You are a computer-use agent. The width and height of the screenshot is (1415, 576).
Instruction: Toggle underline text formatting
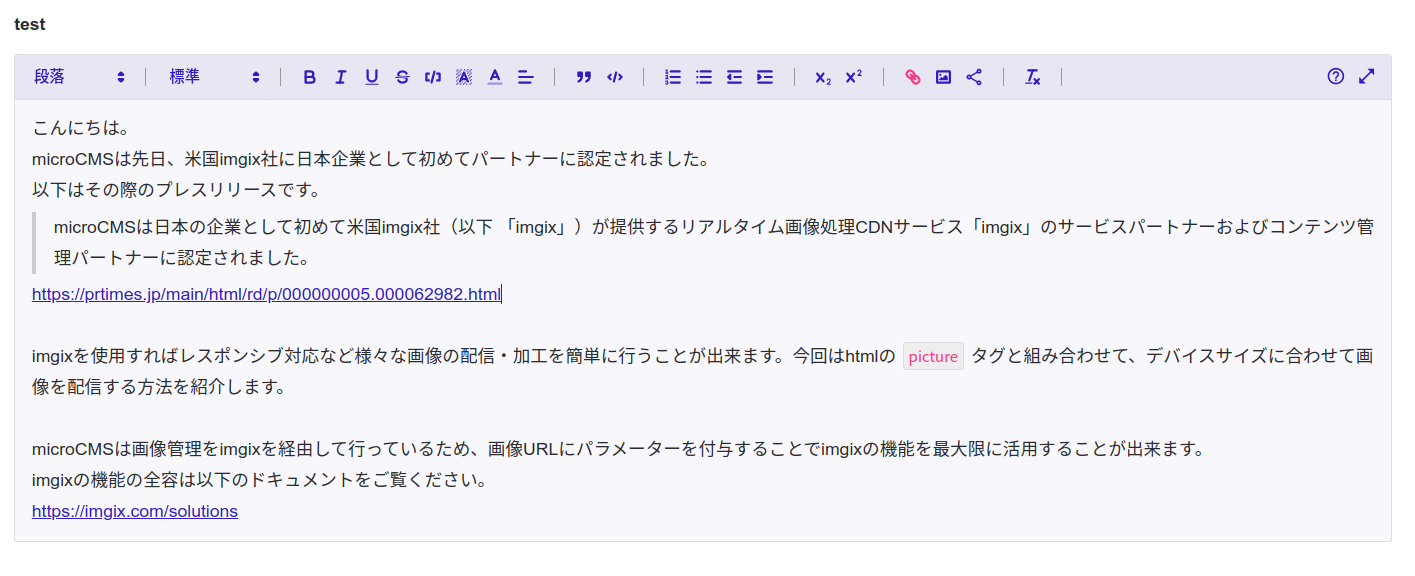[371, 77]
